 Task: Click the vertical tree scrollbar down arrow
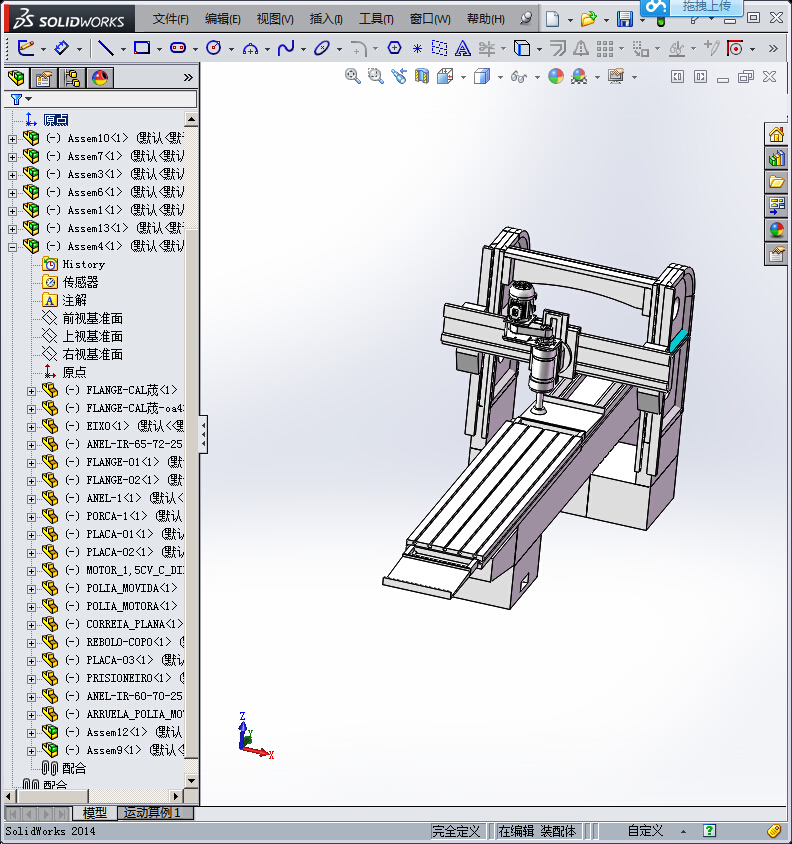(x=191, y=780)
